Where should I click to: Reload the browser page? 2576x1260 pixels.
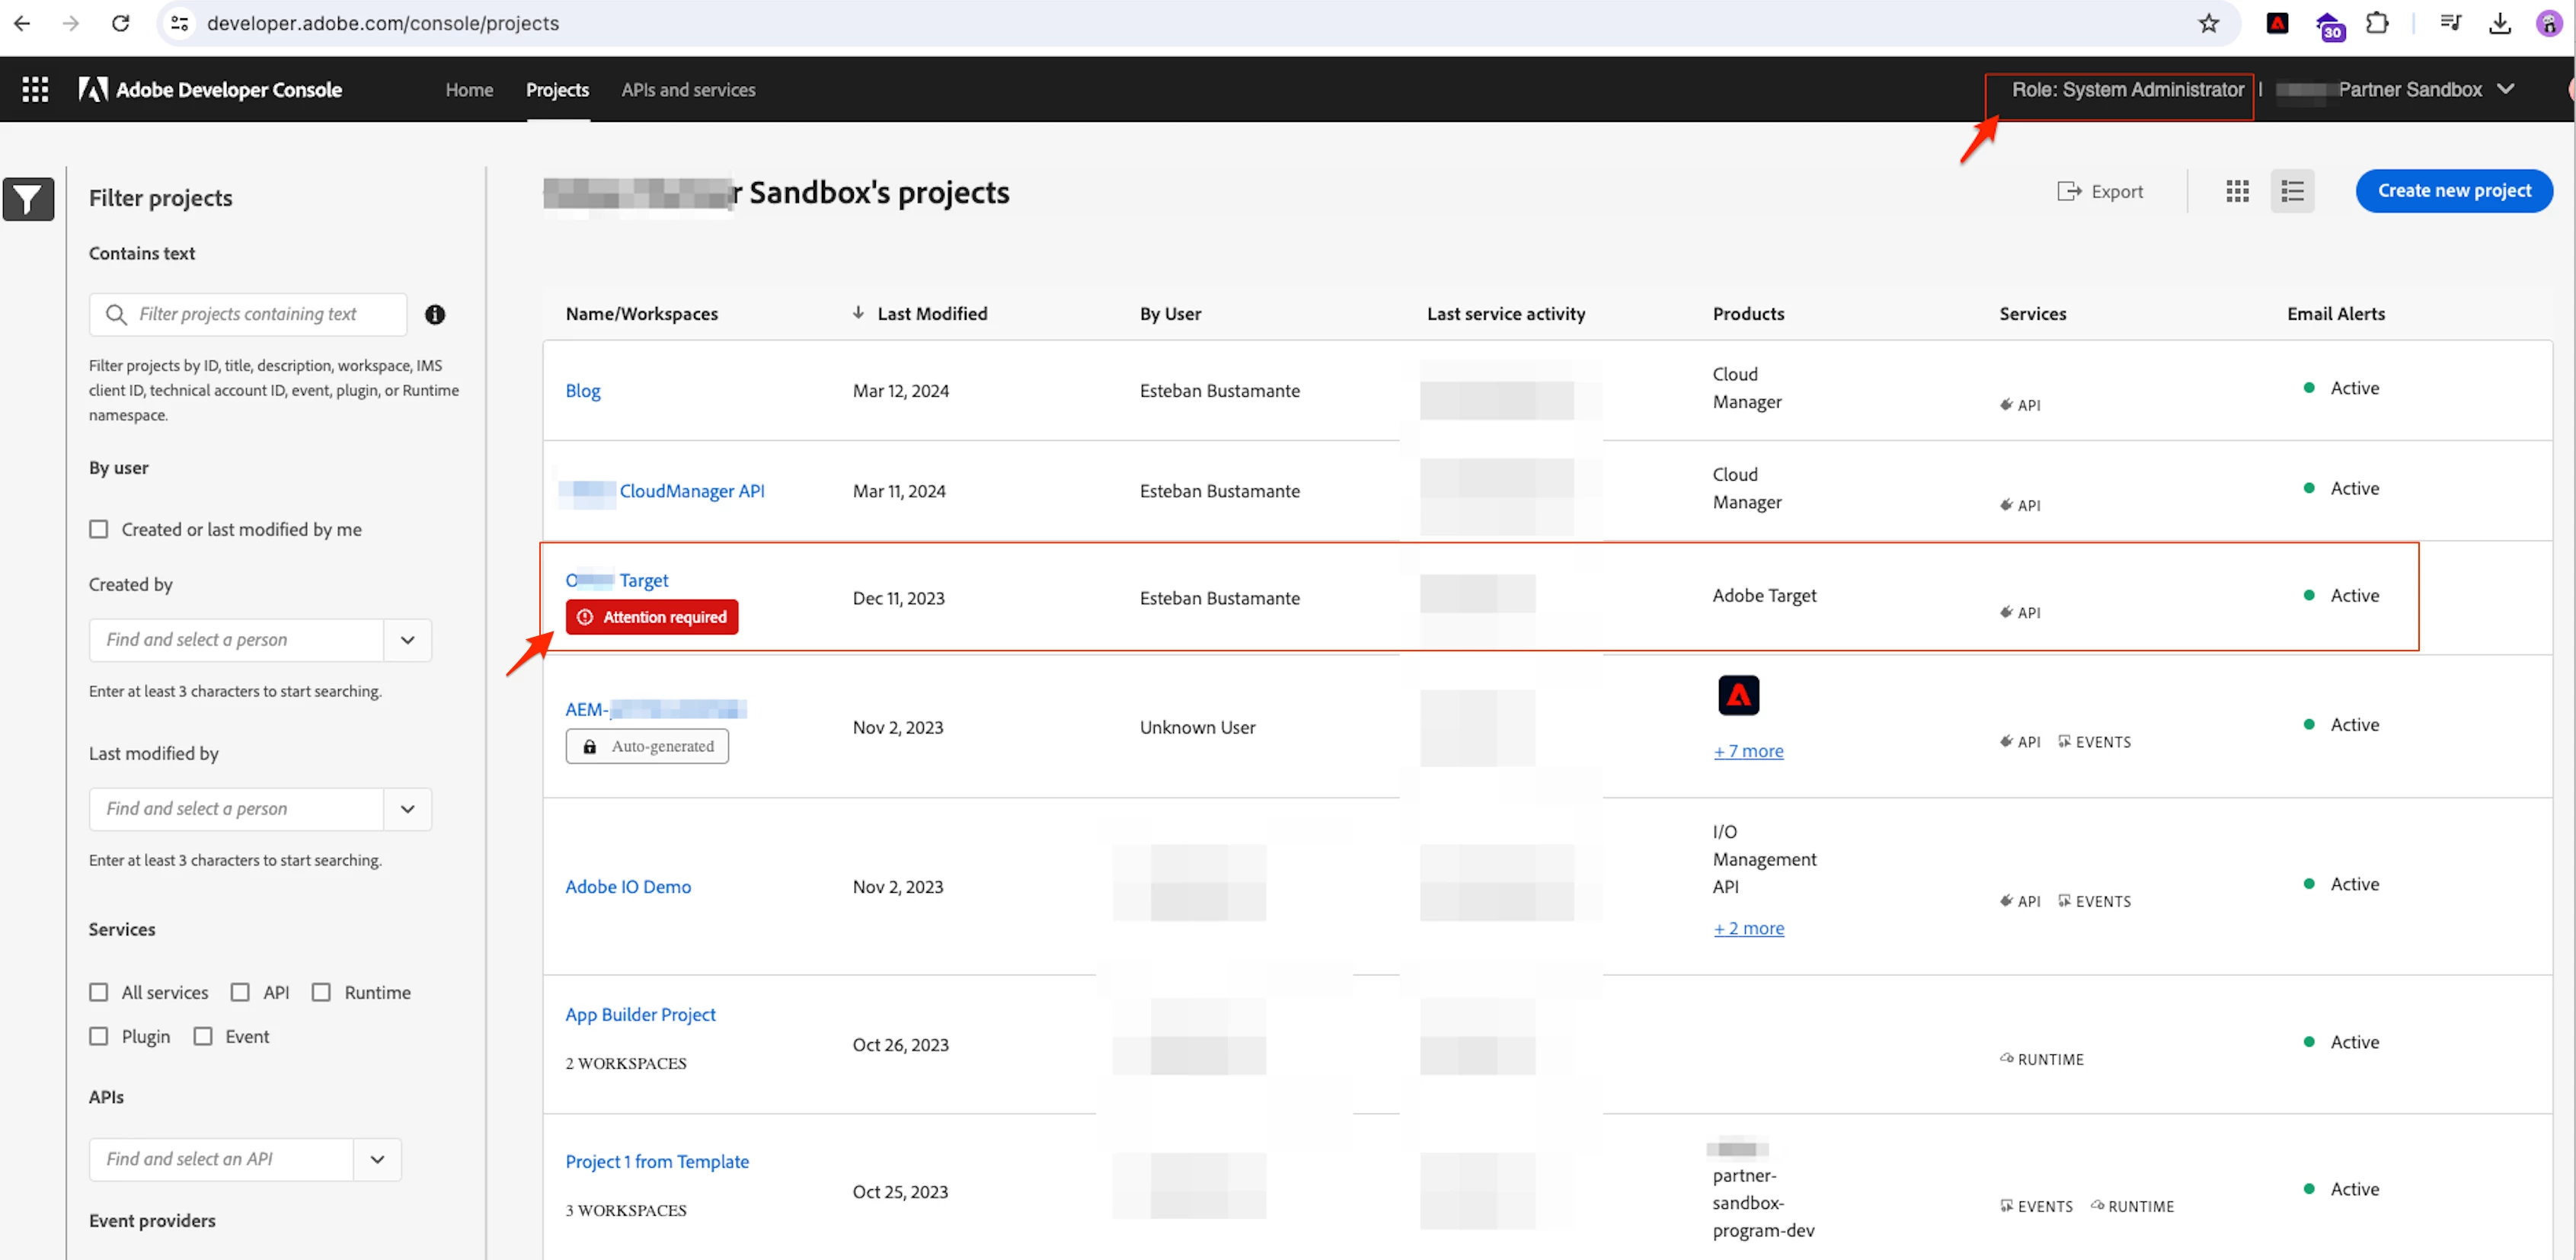point(120,23)
